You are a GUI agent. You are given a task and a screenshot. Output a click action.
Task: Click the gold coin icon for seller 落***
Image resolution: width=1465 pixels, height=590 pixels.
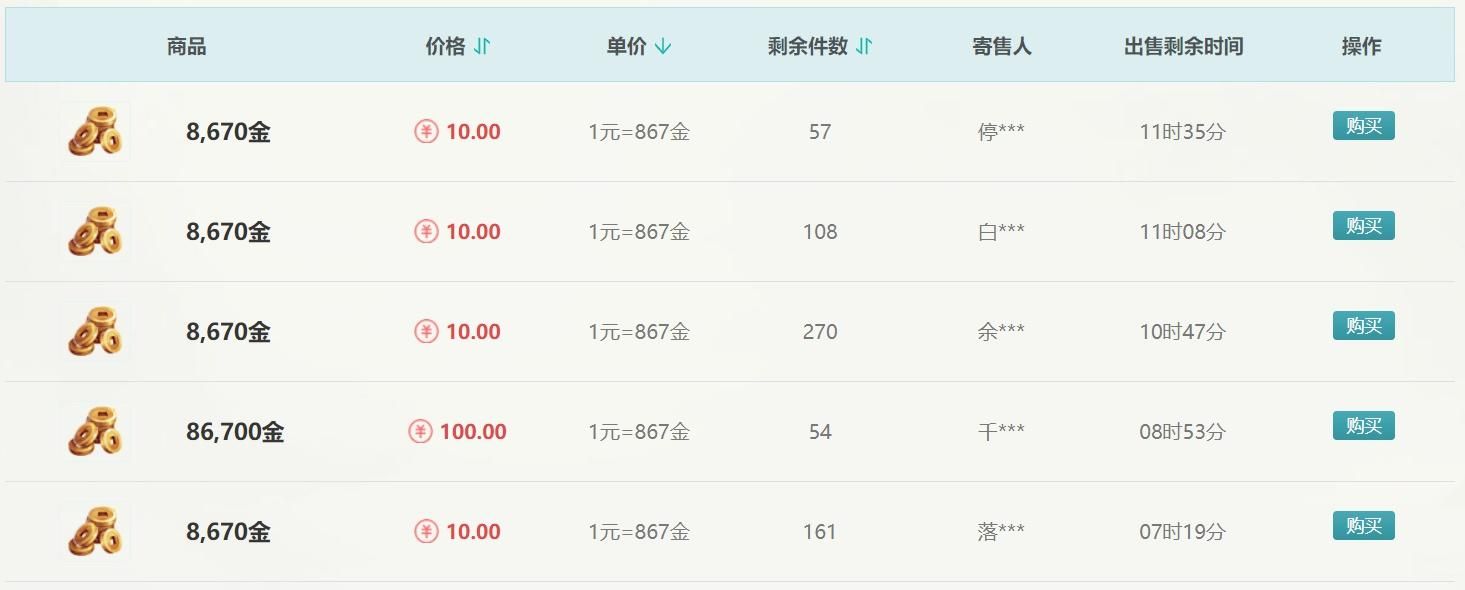95,531
